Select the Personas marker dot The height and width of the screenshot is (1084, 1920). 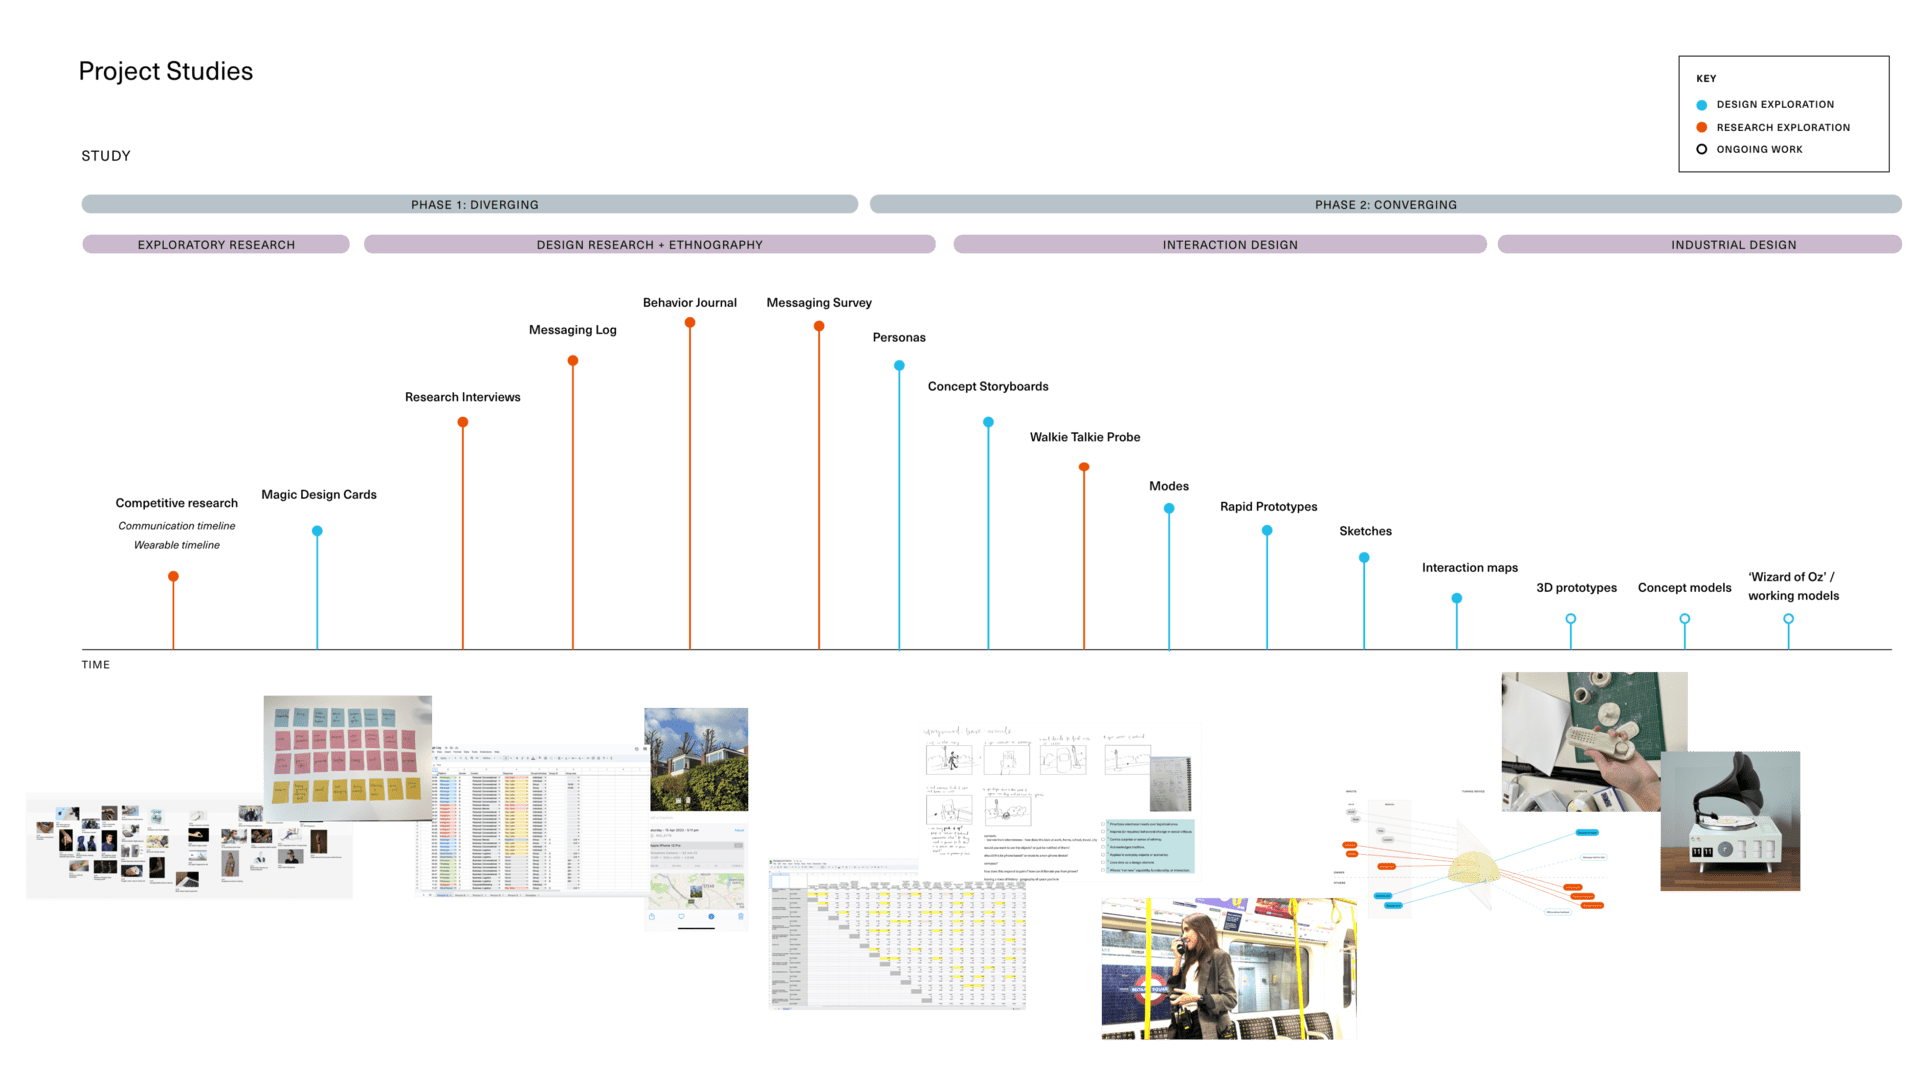(899, 366)
